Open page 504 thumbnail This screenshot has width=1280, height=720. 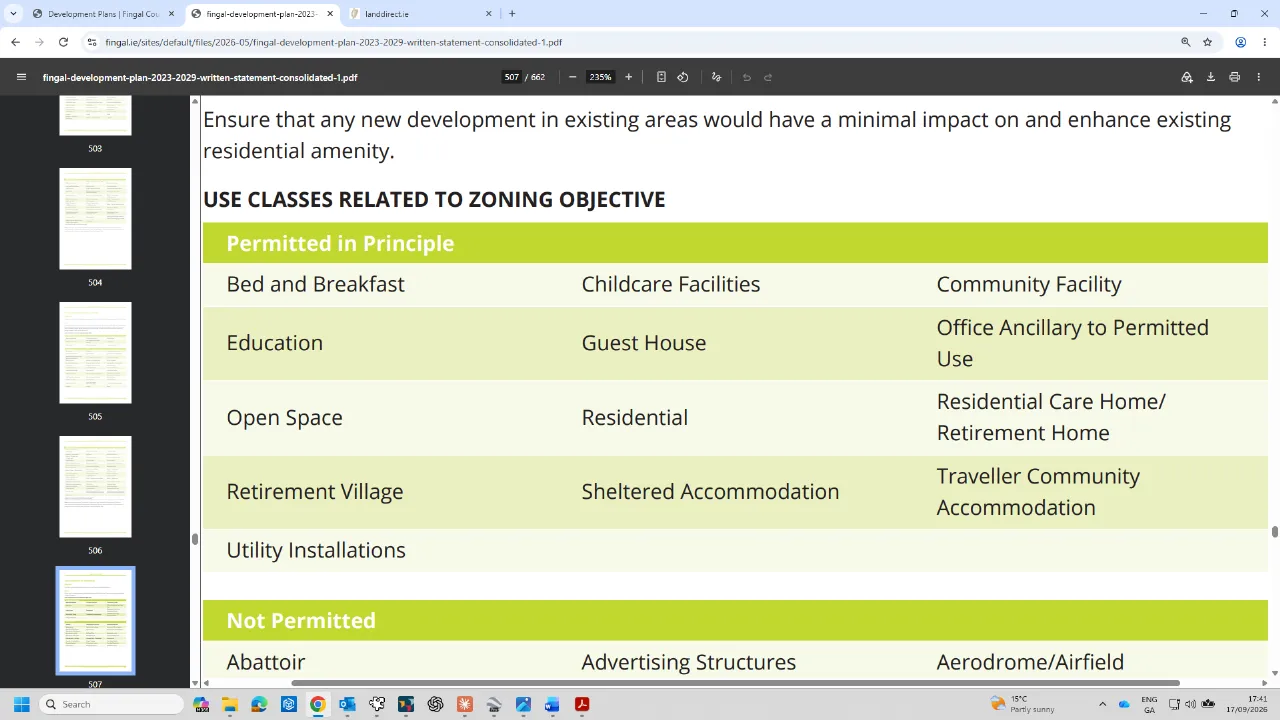pos(95,218)
